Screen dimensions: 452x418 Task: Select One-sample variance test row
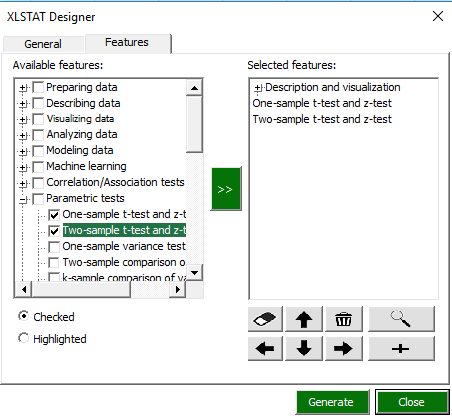(124, 246)
